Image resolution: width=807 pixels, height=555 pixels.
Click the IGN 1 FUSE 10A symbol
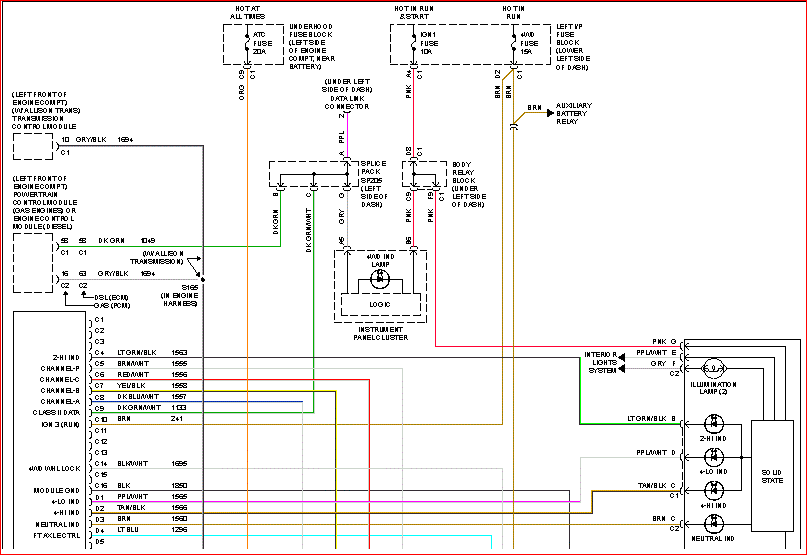[x=413, y=43]
